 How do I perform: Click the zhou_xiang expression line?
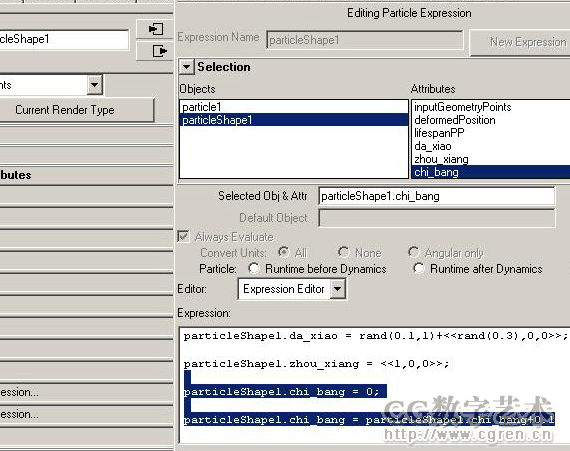pos(316,364)
